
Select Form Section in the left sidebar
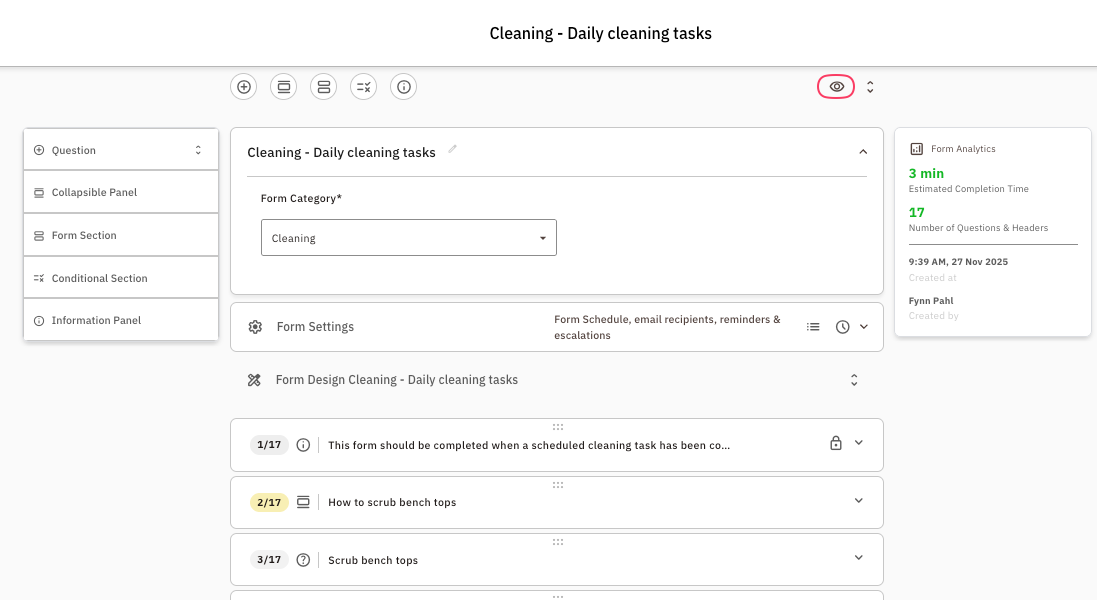click(x=120, y=235)
